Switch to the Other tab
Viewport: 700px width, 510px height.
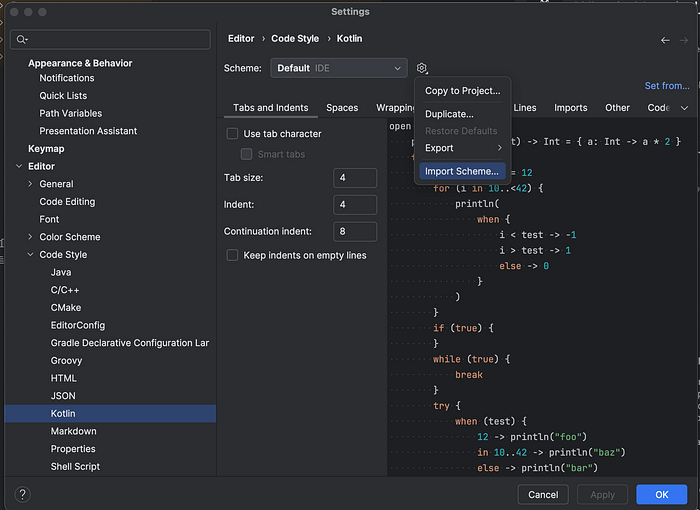(617, 108)
